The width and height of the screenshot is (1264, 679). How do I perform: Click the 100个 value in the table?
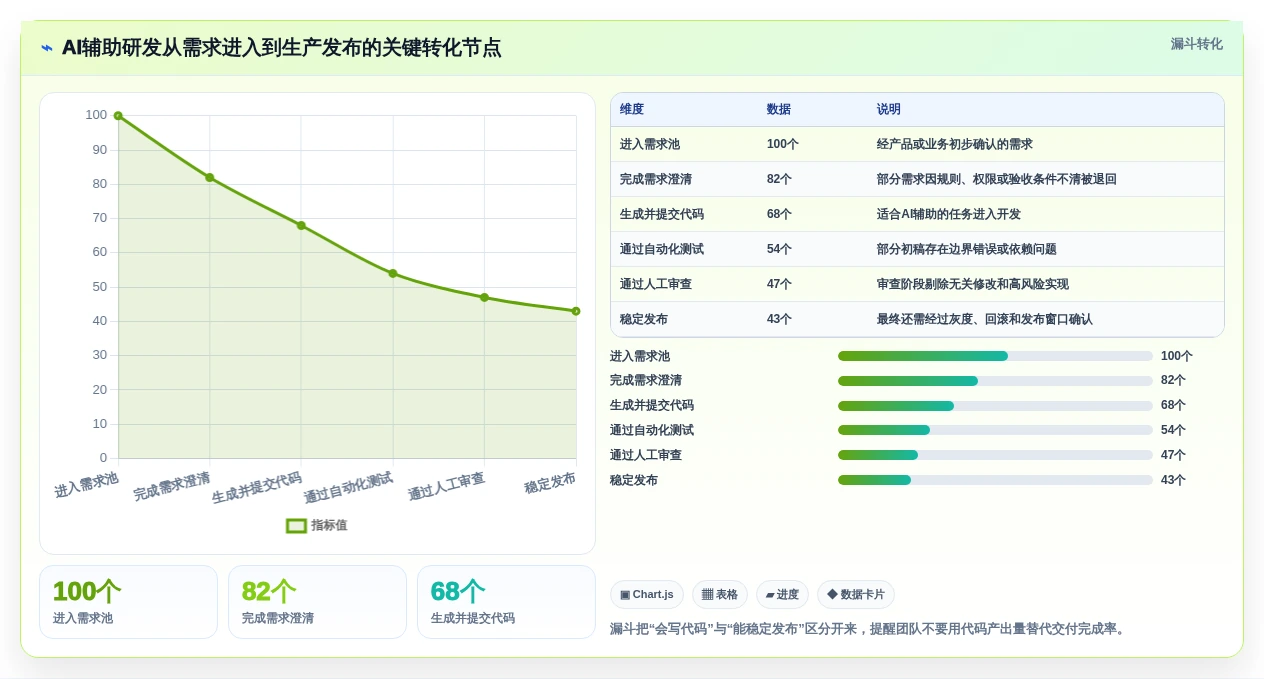[783, 144]
